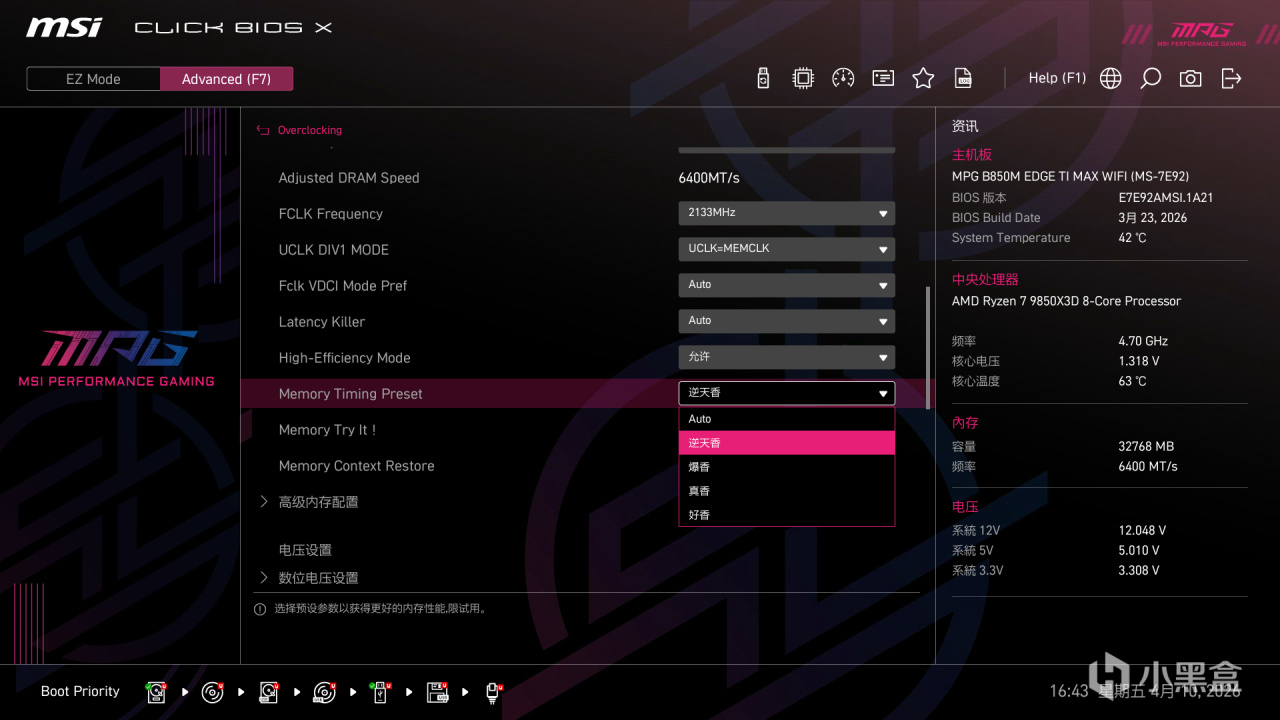Screen dimensions: 1280x720
Task: Go back using the Overclocking arrow icon
Action: coord(263,130)
